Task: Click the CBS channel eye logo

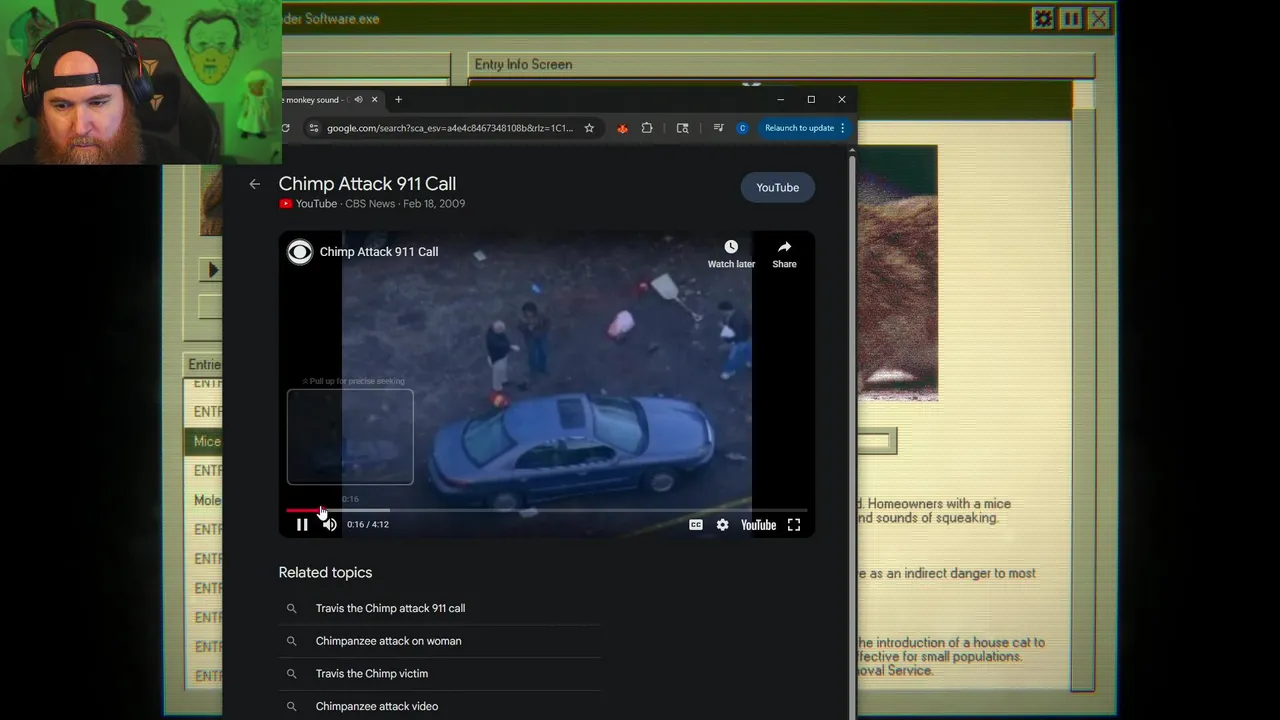Action: click(x=300, y=252)
